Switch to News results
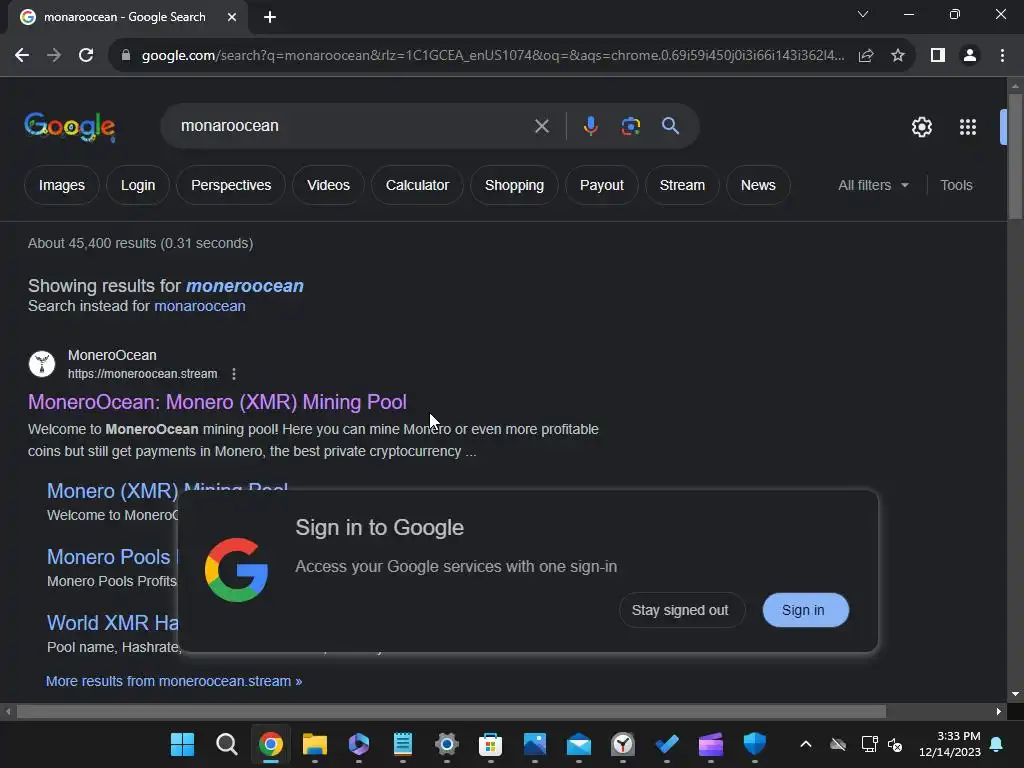Viewport: 1024px width, 768px height. (758, 185)
